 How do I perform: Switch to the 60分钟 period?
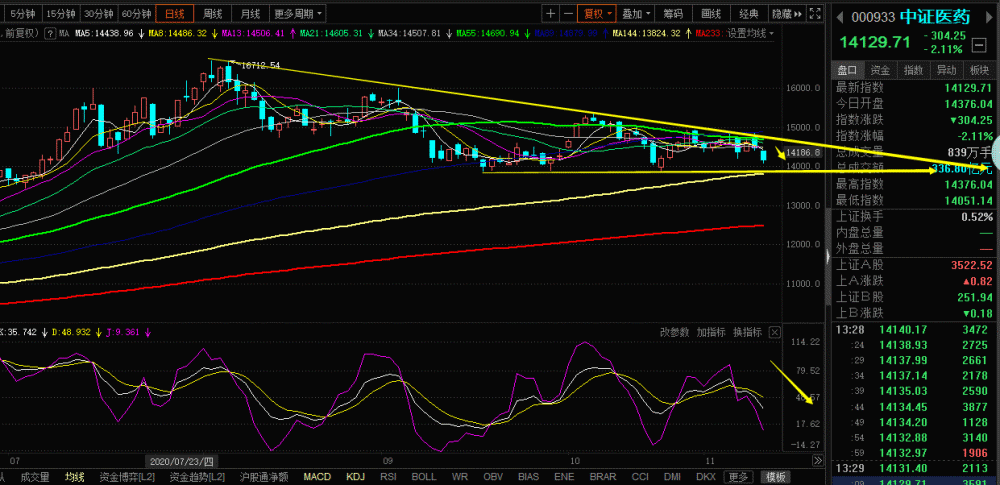pyautogui.click(x=136, y=13)
